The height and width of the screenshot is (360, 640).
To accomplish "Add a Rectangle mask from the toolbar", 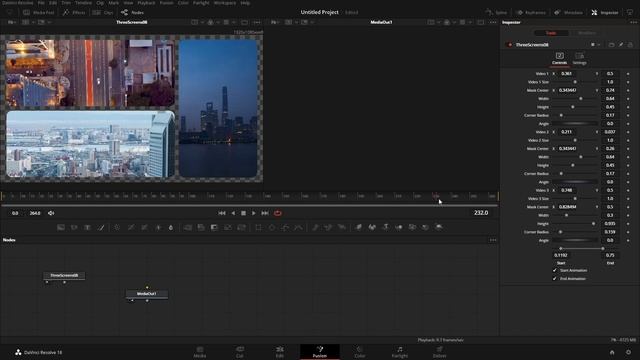I will tap(258, 227).
